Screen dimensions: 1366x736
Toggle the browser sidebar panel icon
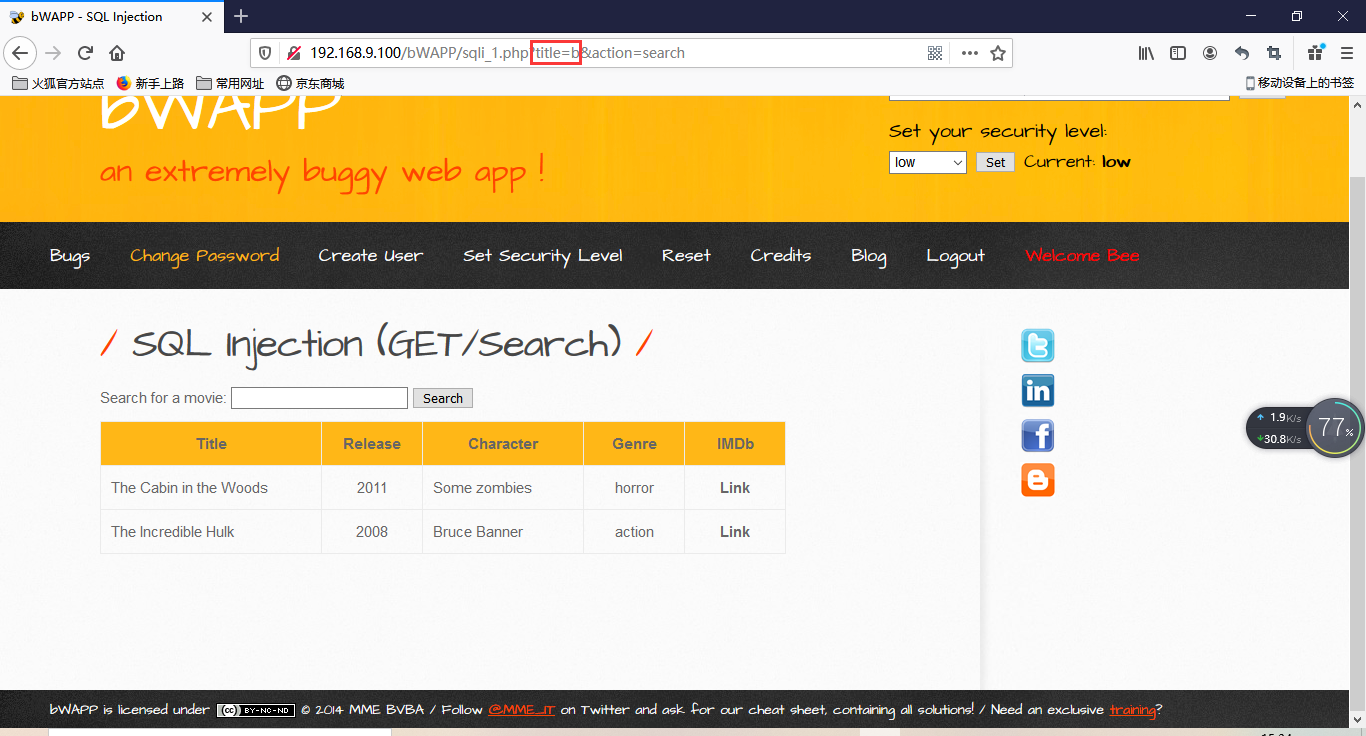[x=1177, y=53]
